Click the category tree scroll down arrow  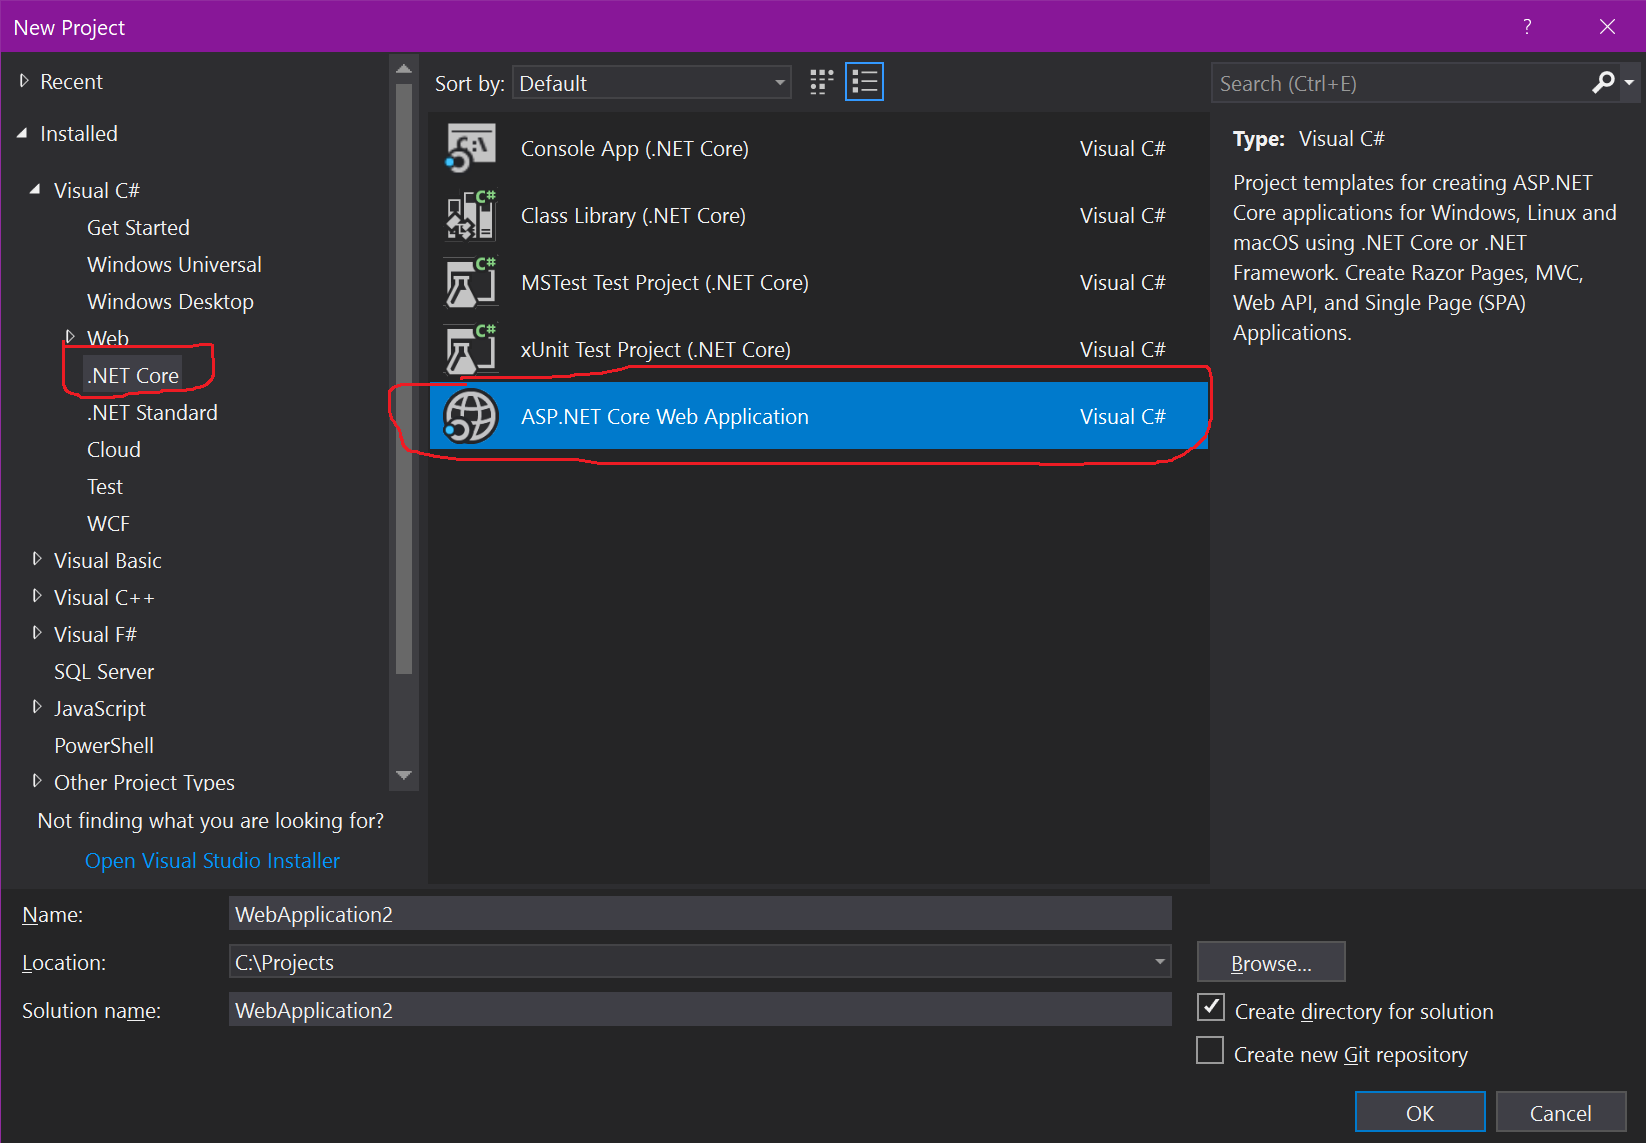click(404, 775)
